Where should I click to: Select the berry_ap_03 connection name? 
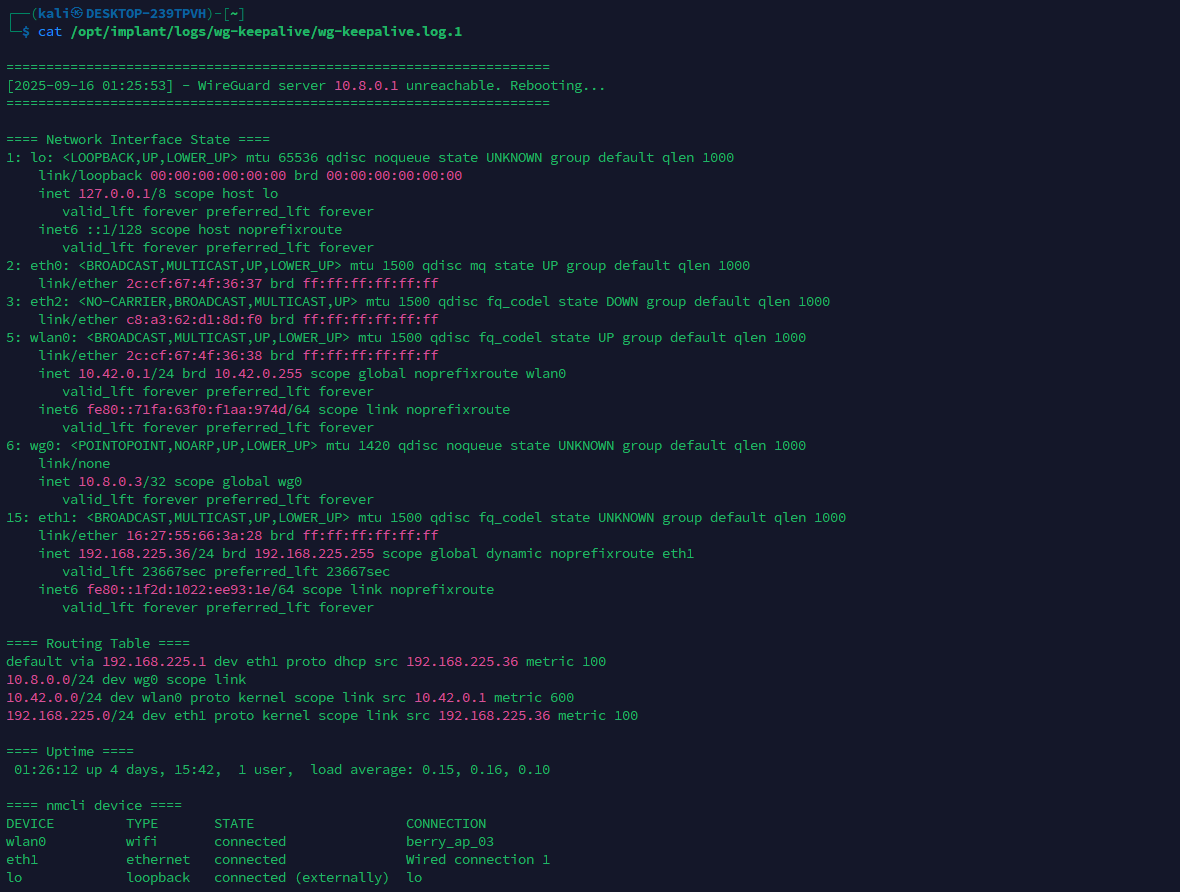click(450, 842)
